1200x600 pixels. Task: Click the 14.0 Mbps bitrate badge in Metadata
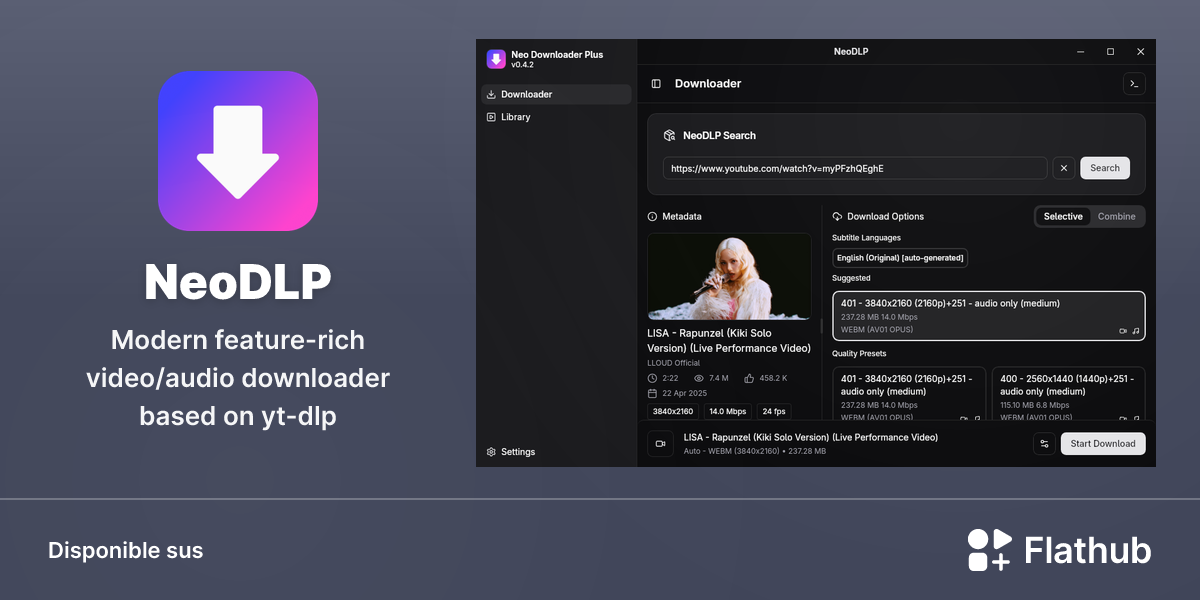click(x=728, y=411)
